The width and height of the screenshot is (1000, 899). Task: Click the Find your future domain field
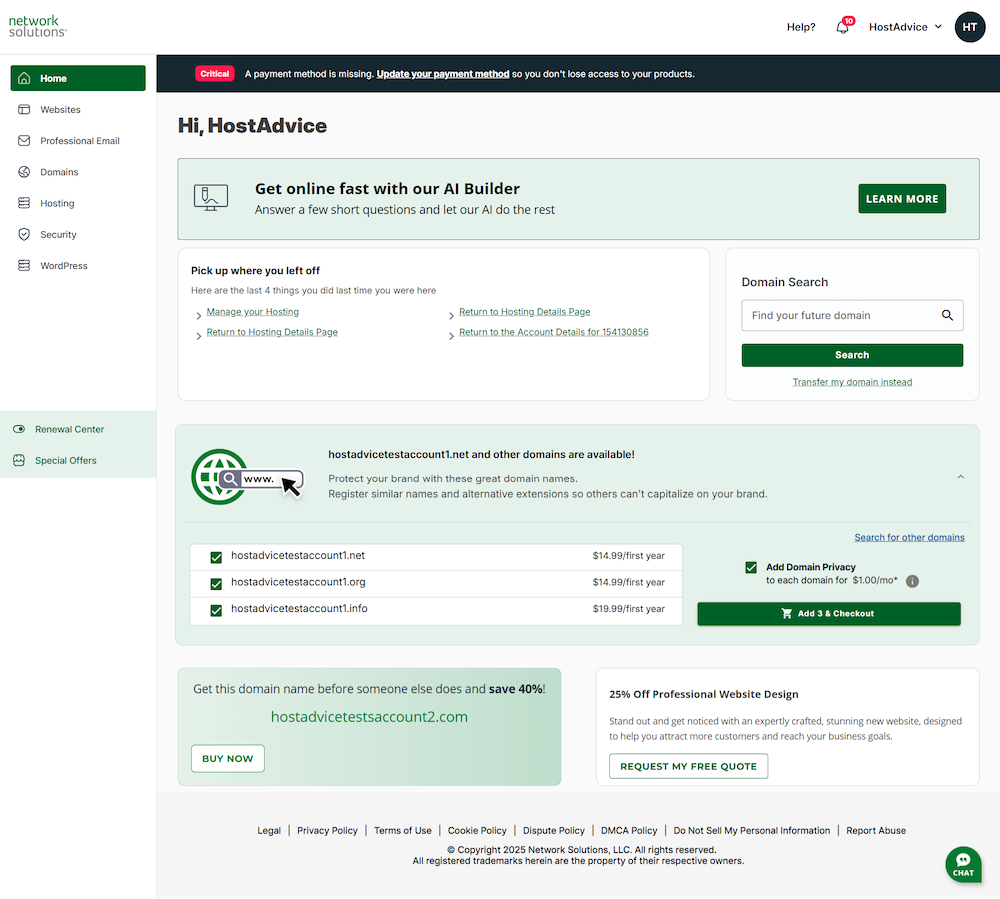click(x=838, y=316)
